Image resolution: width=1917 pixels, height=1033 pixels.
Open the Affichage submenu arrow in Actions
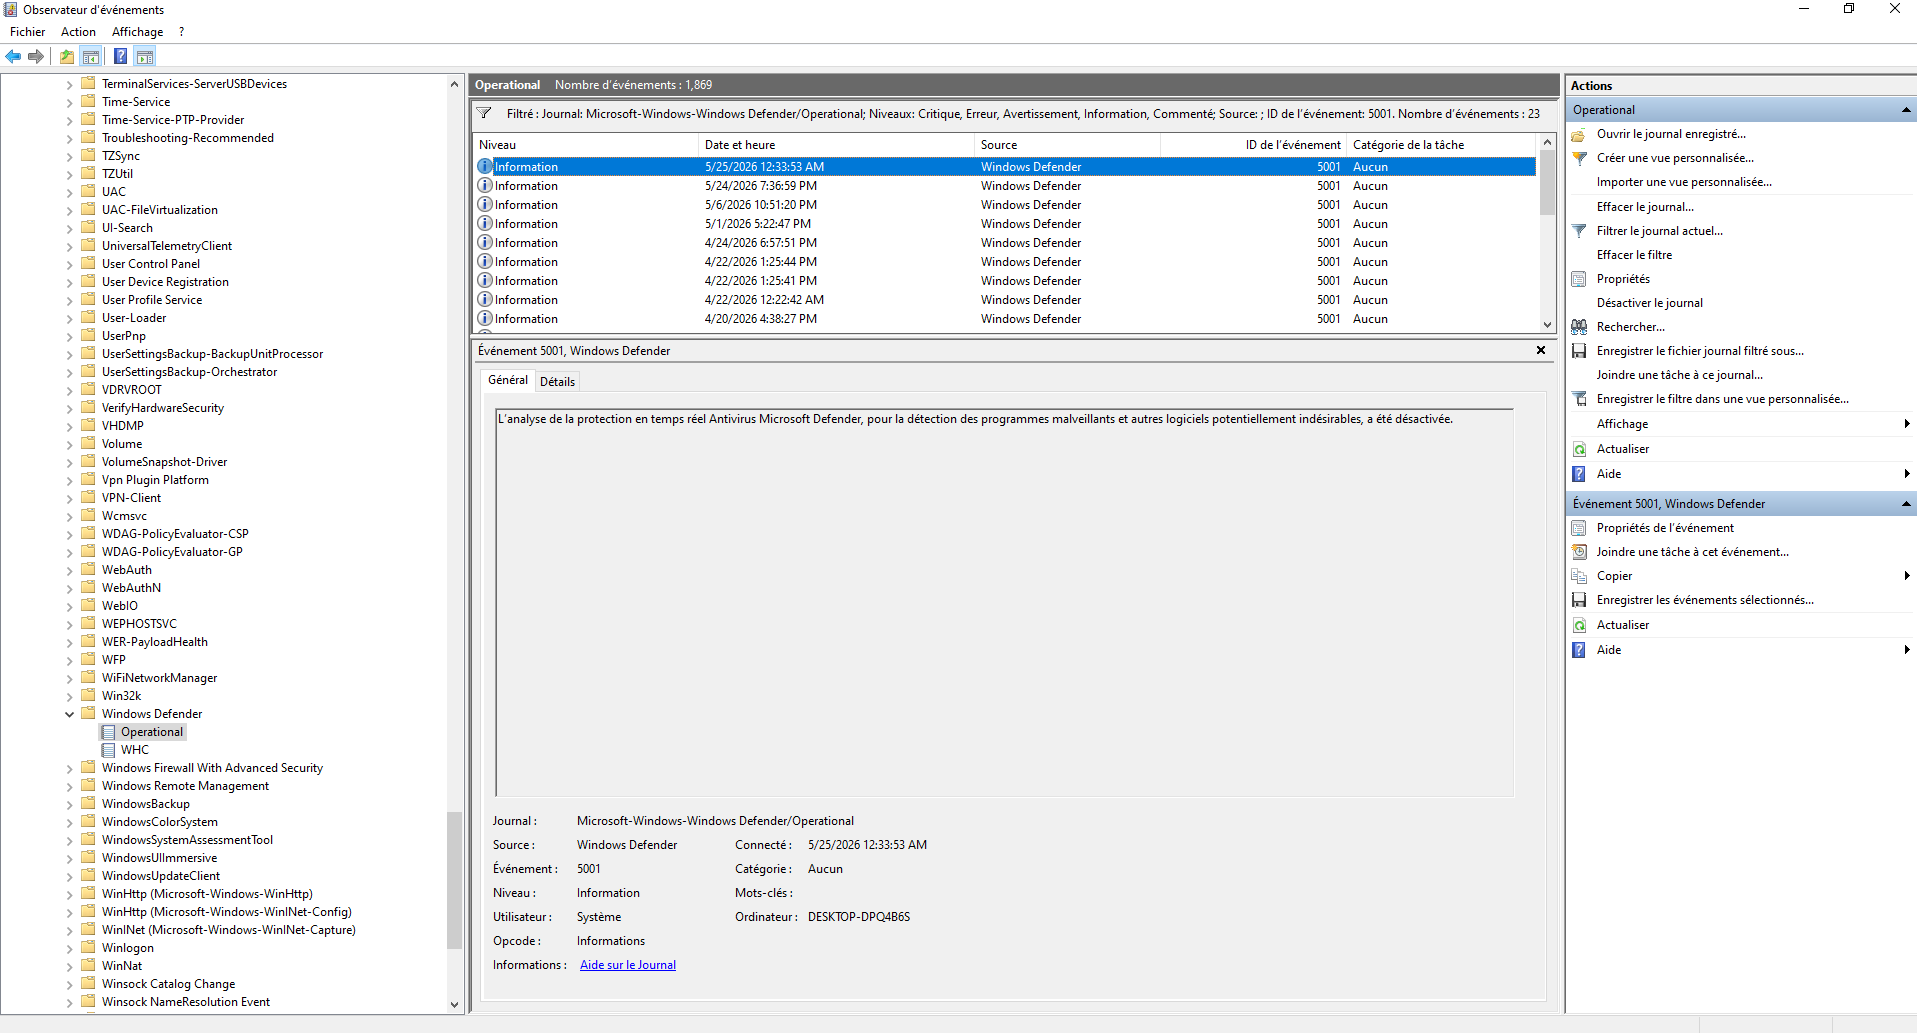click(x=1907, y=424)
